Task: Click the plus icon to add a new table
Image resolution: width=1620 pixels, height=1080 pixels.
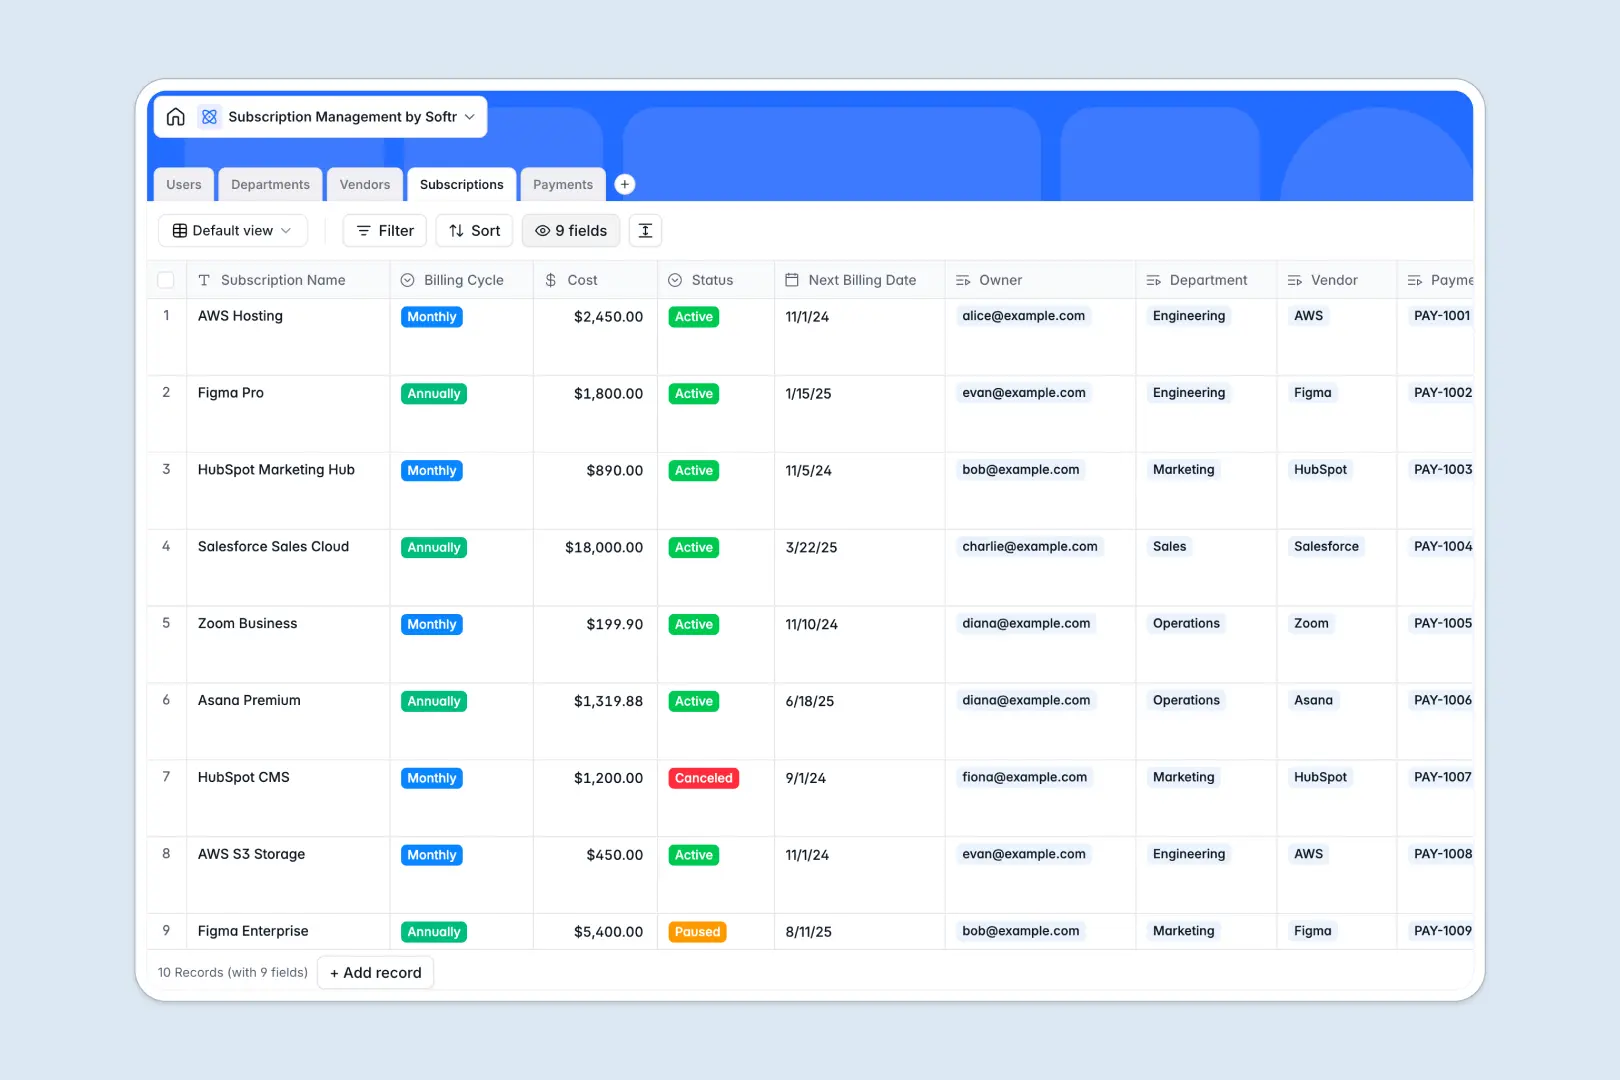Action: (625, 184)
